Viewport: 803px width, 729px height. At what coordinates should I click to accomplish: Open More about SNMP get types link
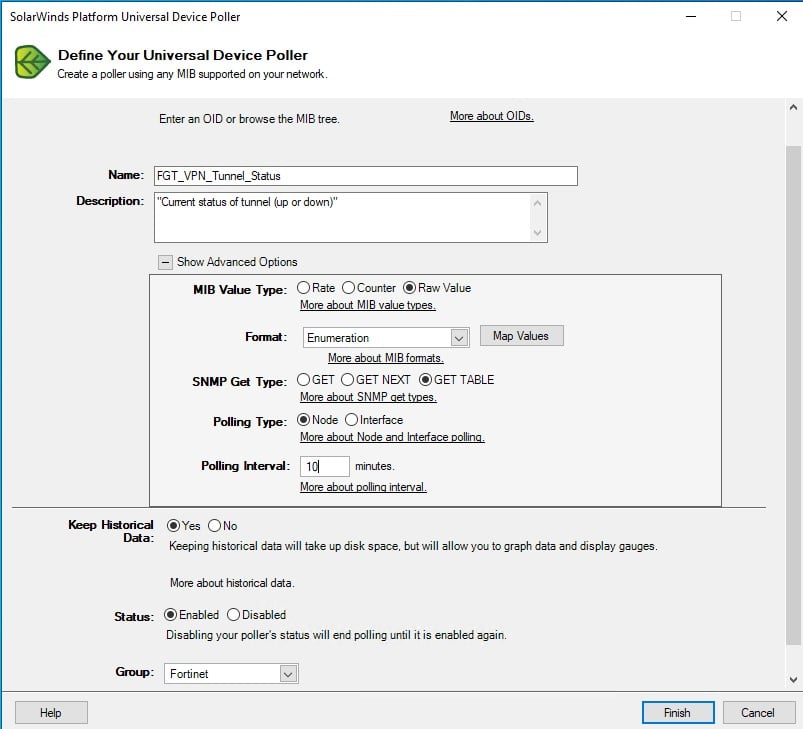click(368, 397)
